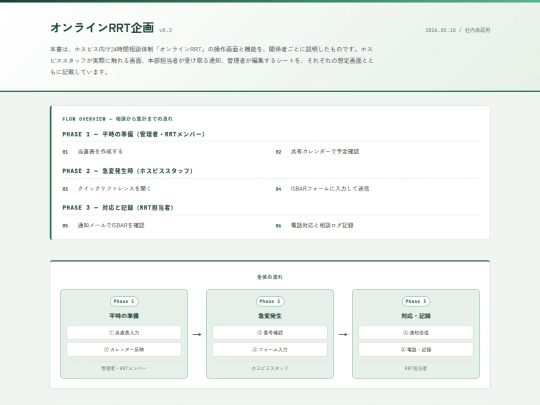Image resolution: width=540 pixels, height=405 pixels.
Task: Open step 04 ISBARフォームに入力して送信
Action: point(322,189)
